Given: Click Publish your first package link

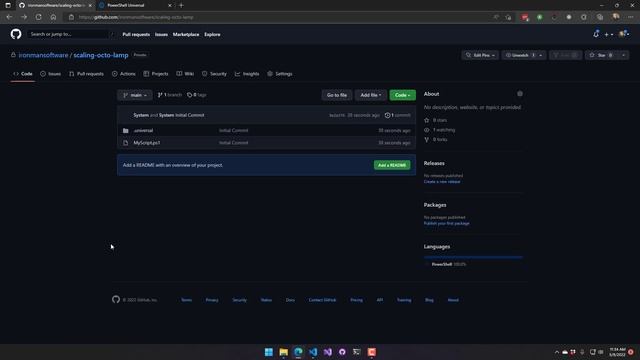Looking at the screenshot, I should pos(447,224).
